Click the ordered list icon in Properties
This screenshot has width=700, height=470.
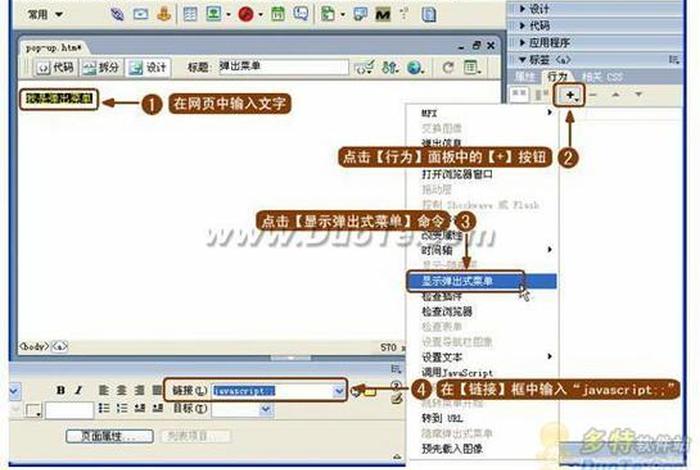coord(121,408)
